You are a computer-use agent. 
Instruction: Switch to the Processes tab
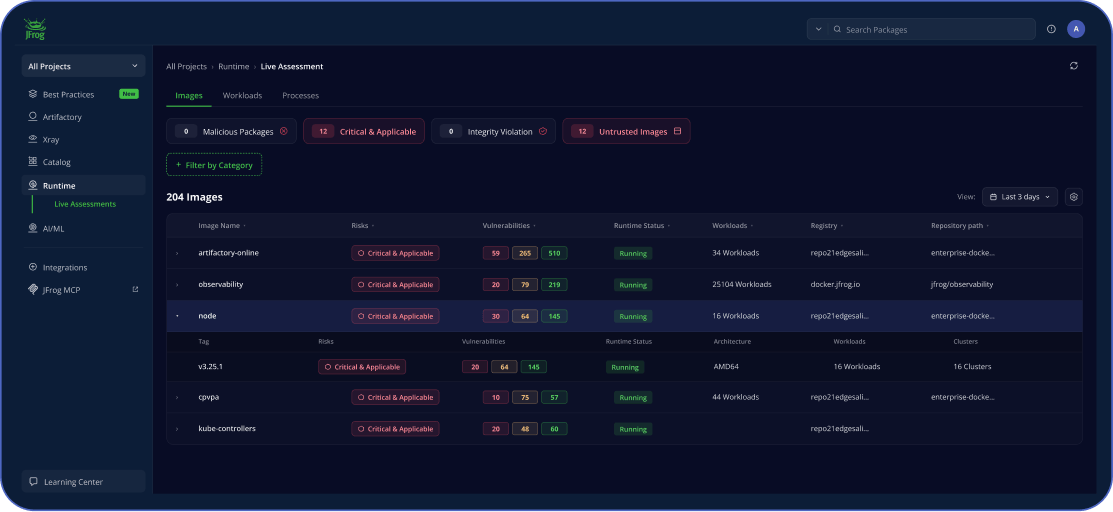[x=300, y=96]
